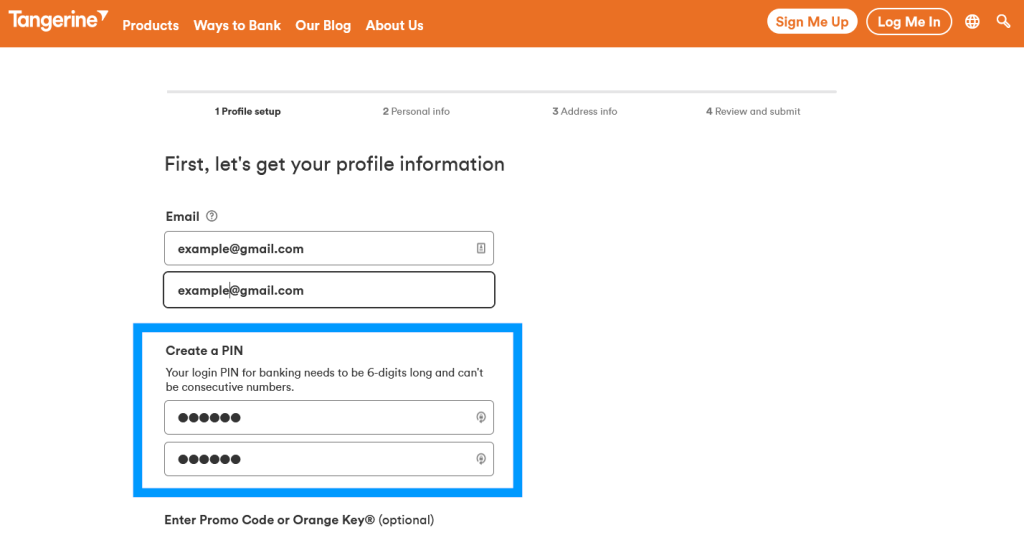Open the Products menu

click(x=150, y=25)
